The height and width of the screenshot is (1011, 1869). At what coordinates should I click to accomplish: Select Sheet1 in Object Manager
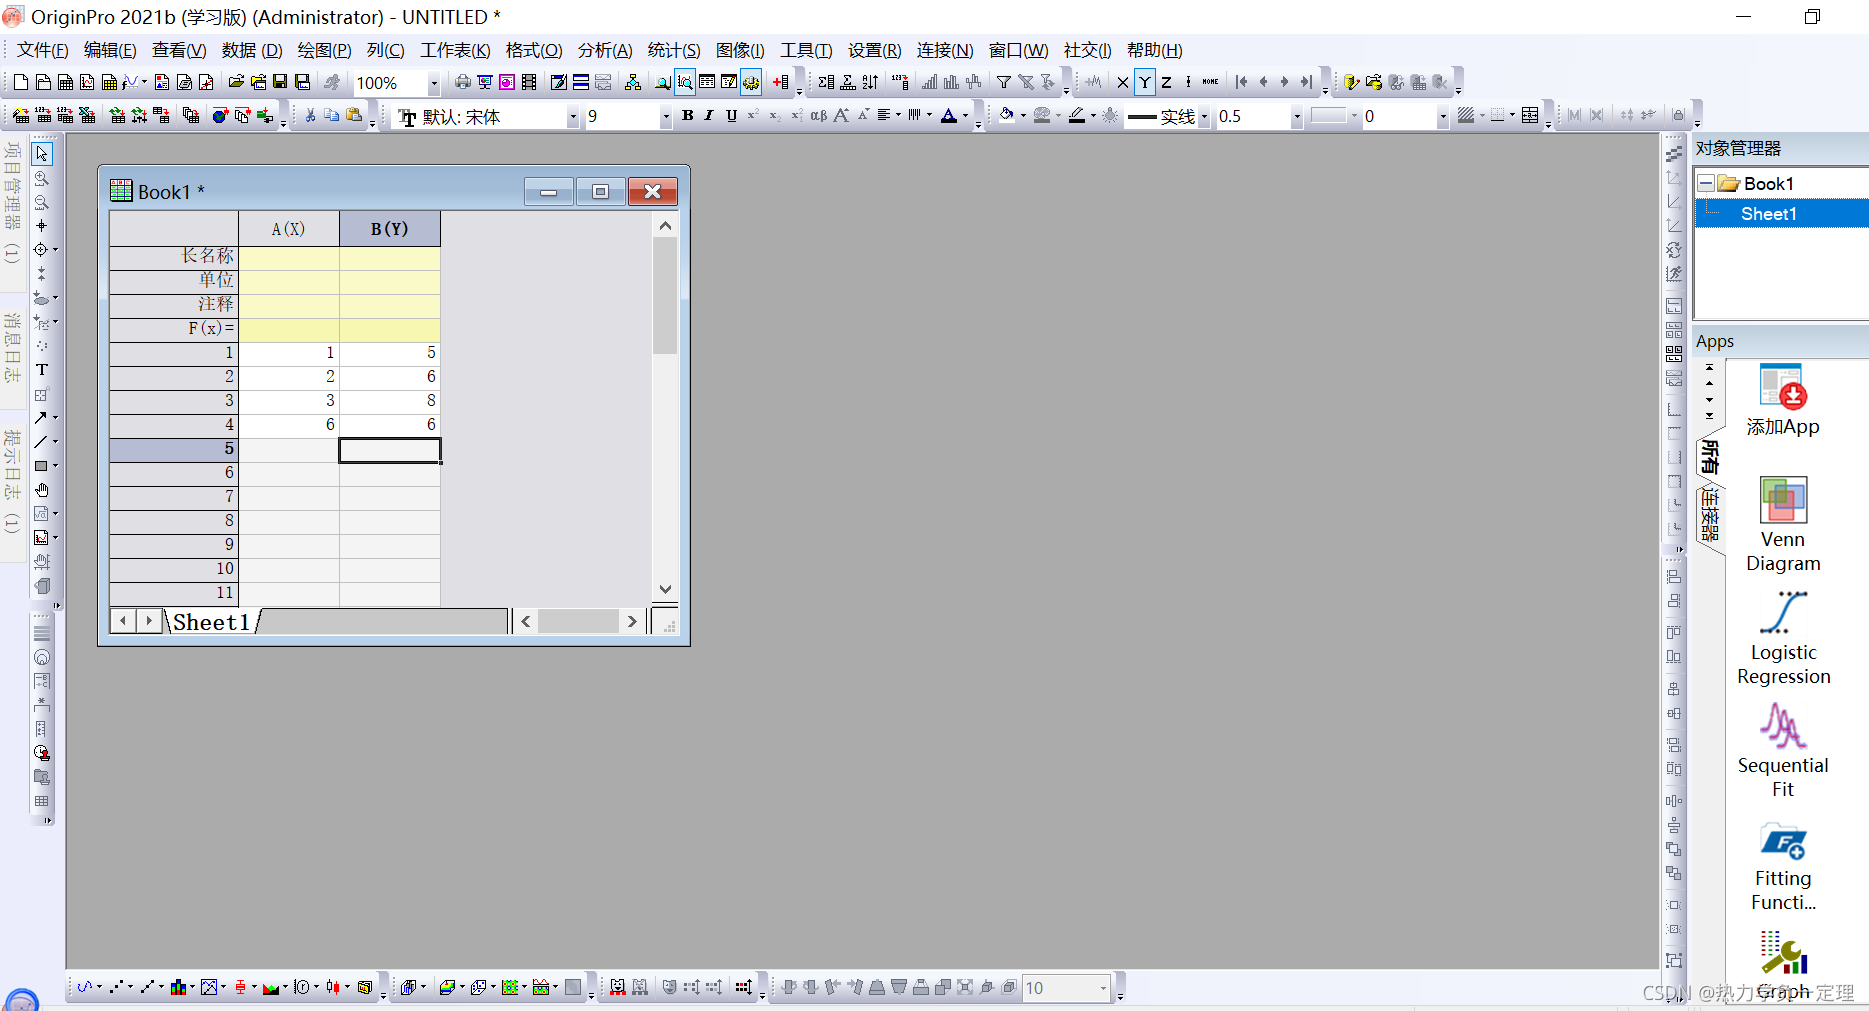[1768, 214]
